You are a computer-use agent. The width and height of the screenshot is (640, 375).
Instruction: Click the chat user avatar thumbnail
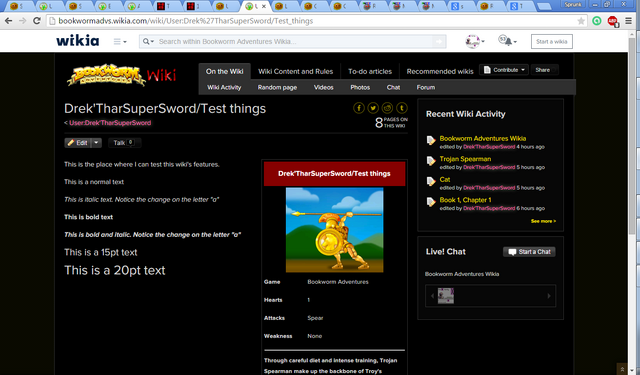[446, 296]
